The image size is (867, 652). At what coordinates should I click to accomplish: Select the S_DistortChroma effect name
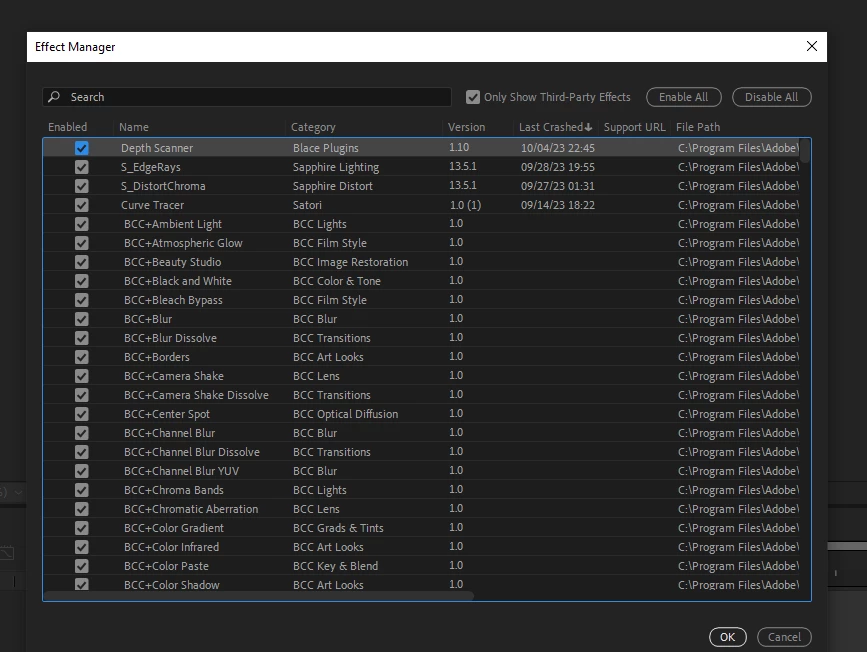coord(163,186)
